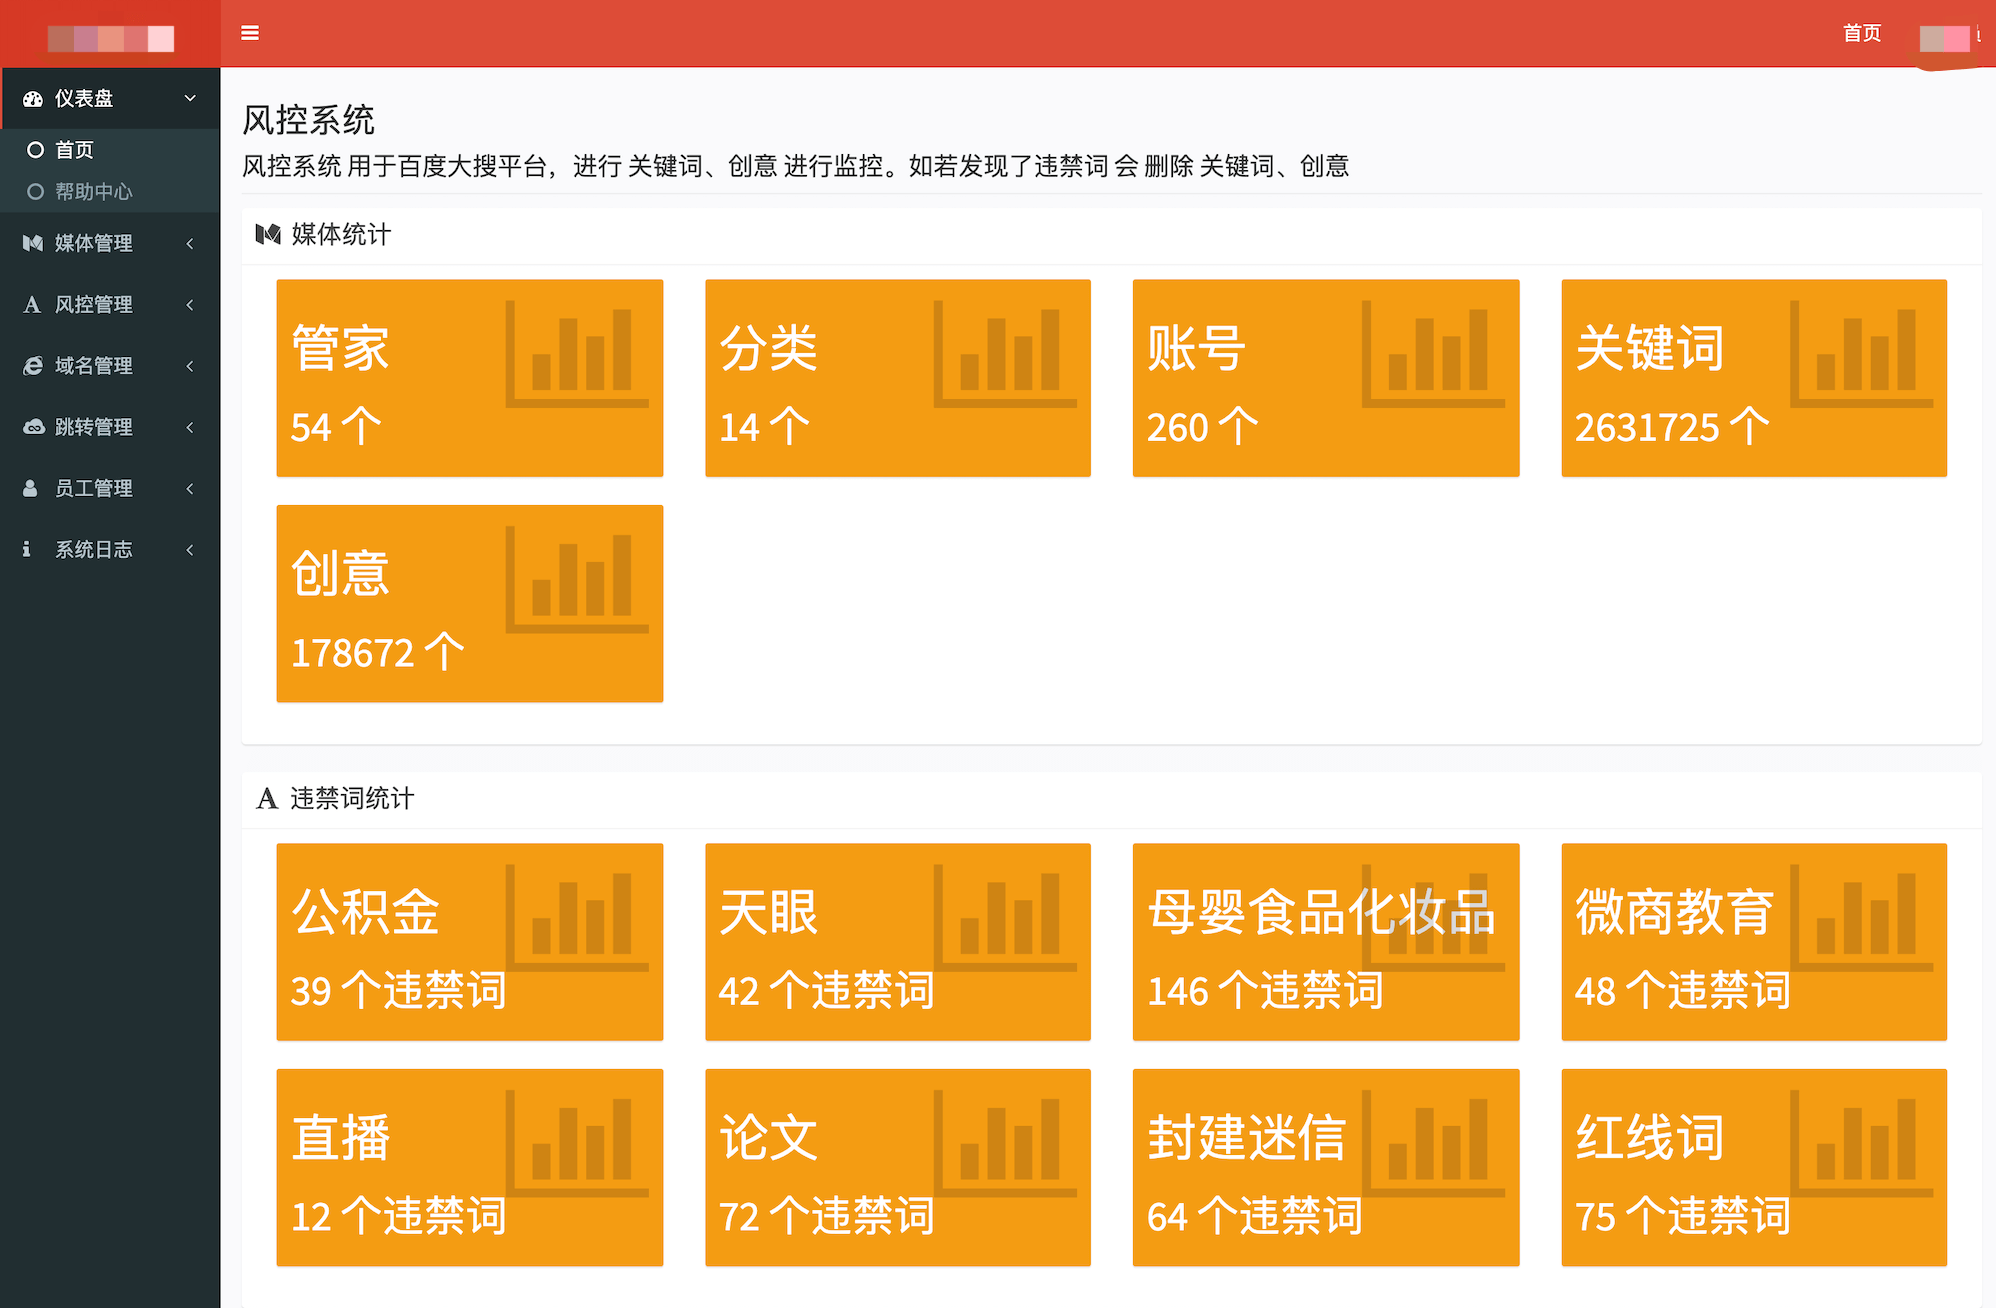Screen dimensions: 1996x1308
Task: Open the 分类 14 个 stat card
Action: (x=898, y=378)
